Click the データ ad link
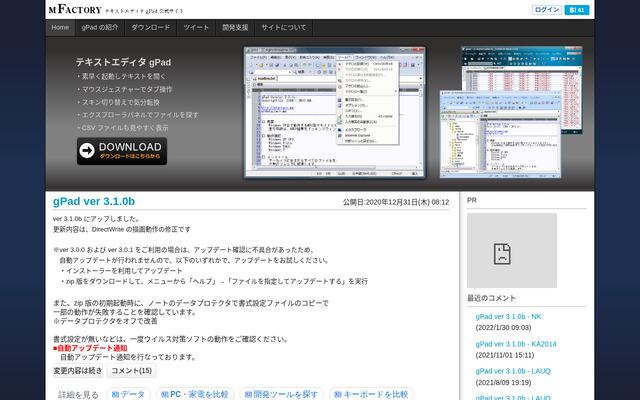640x400 pixels. coord(129,394)
